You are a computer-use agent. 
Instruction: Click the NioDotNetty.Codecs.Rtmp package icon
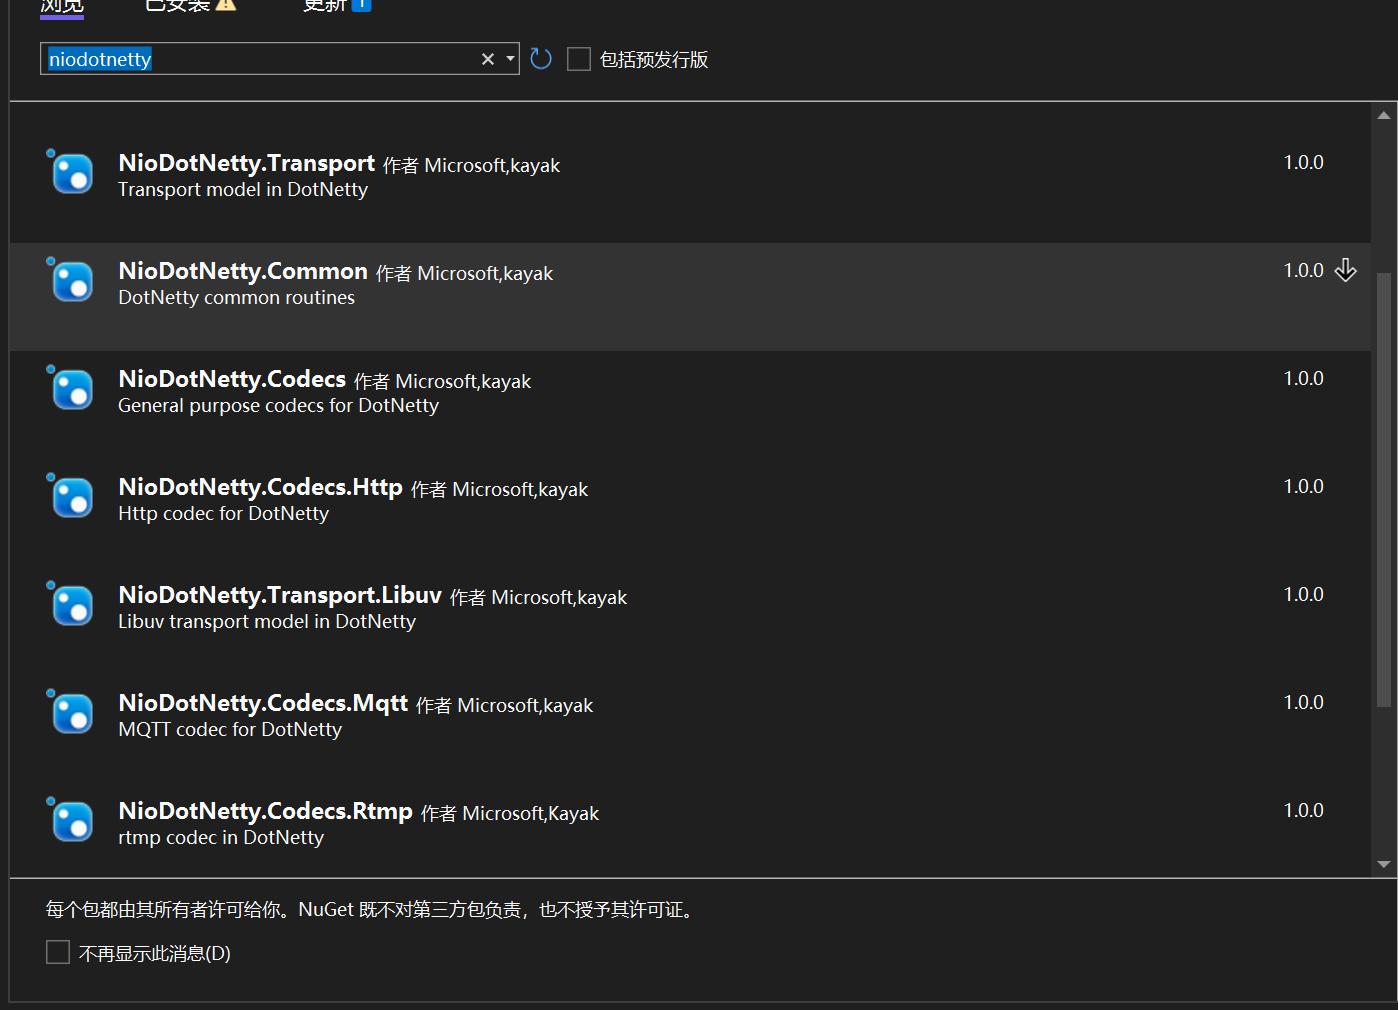72,821
